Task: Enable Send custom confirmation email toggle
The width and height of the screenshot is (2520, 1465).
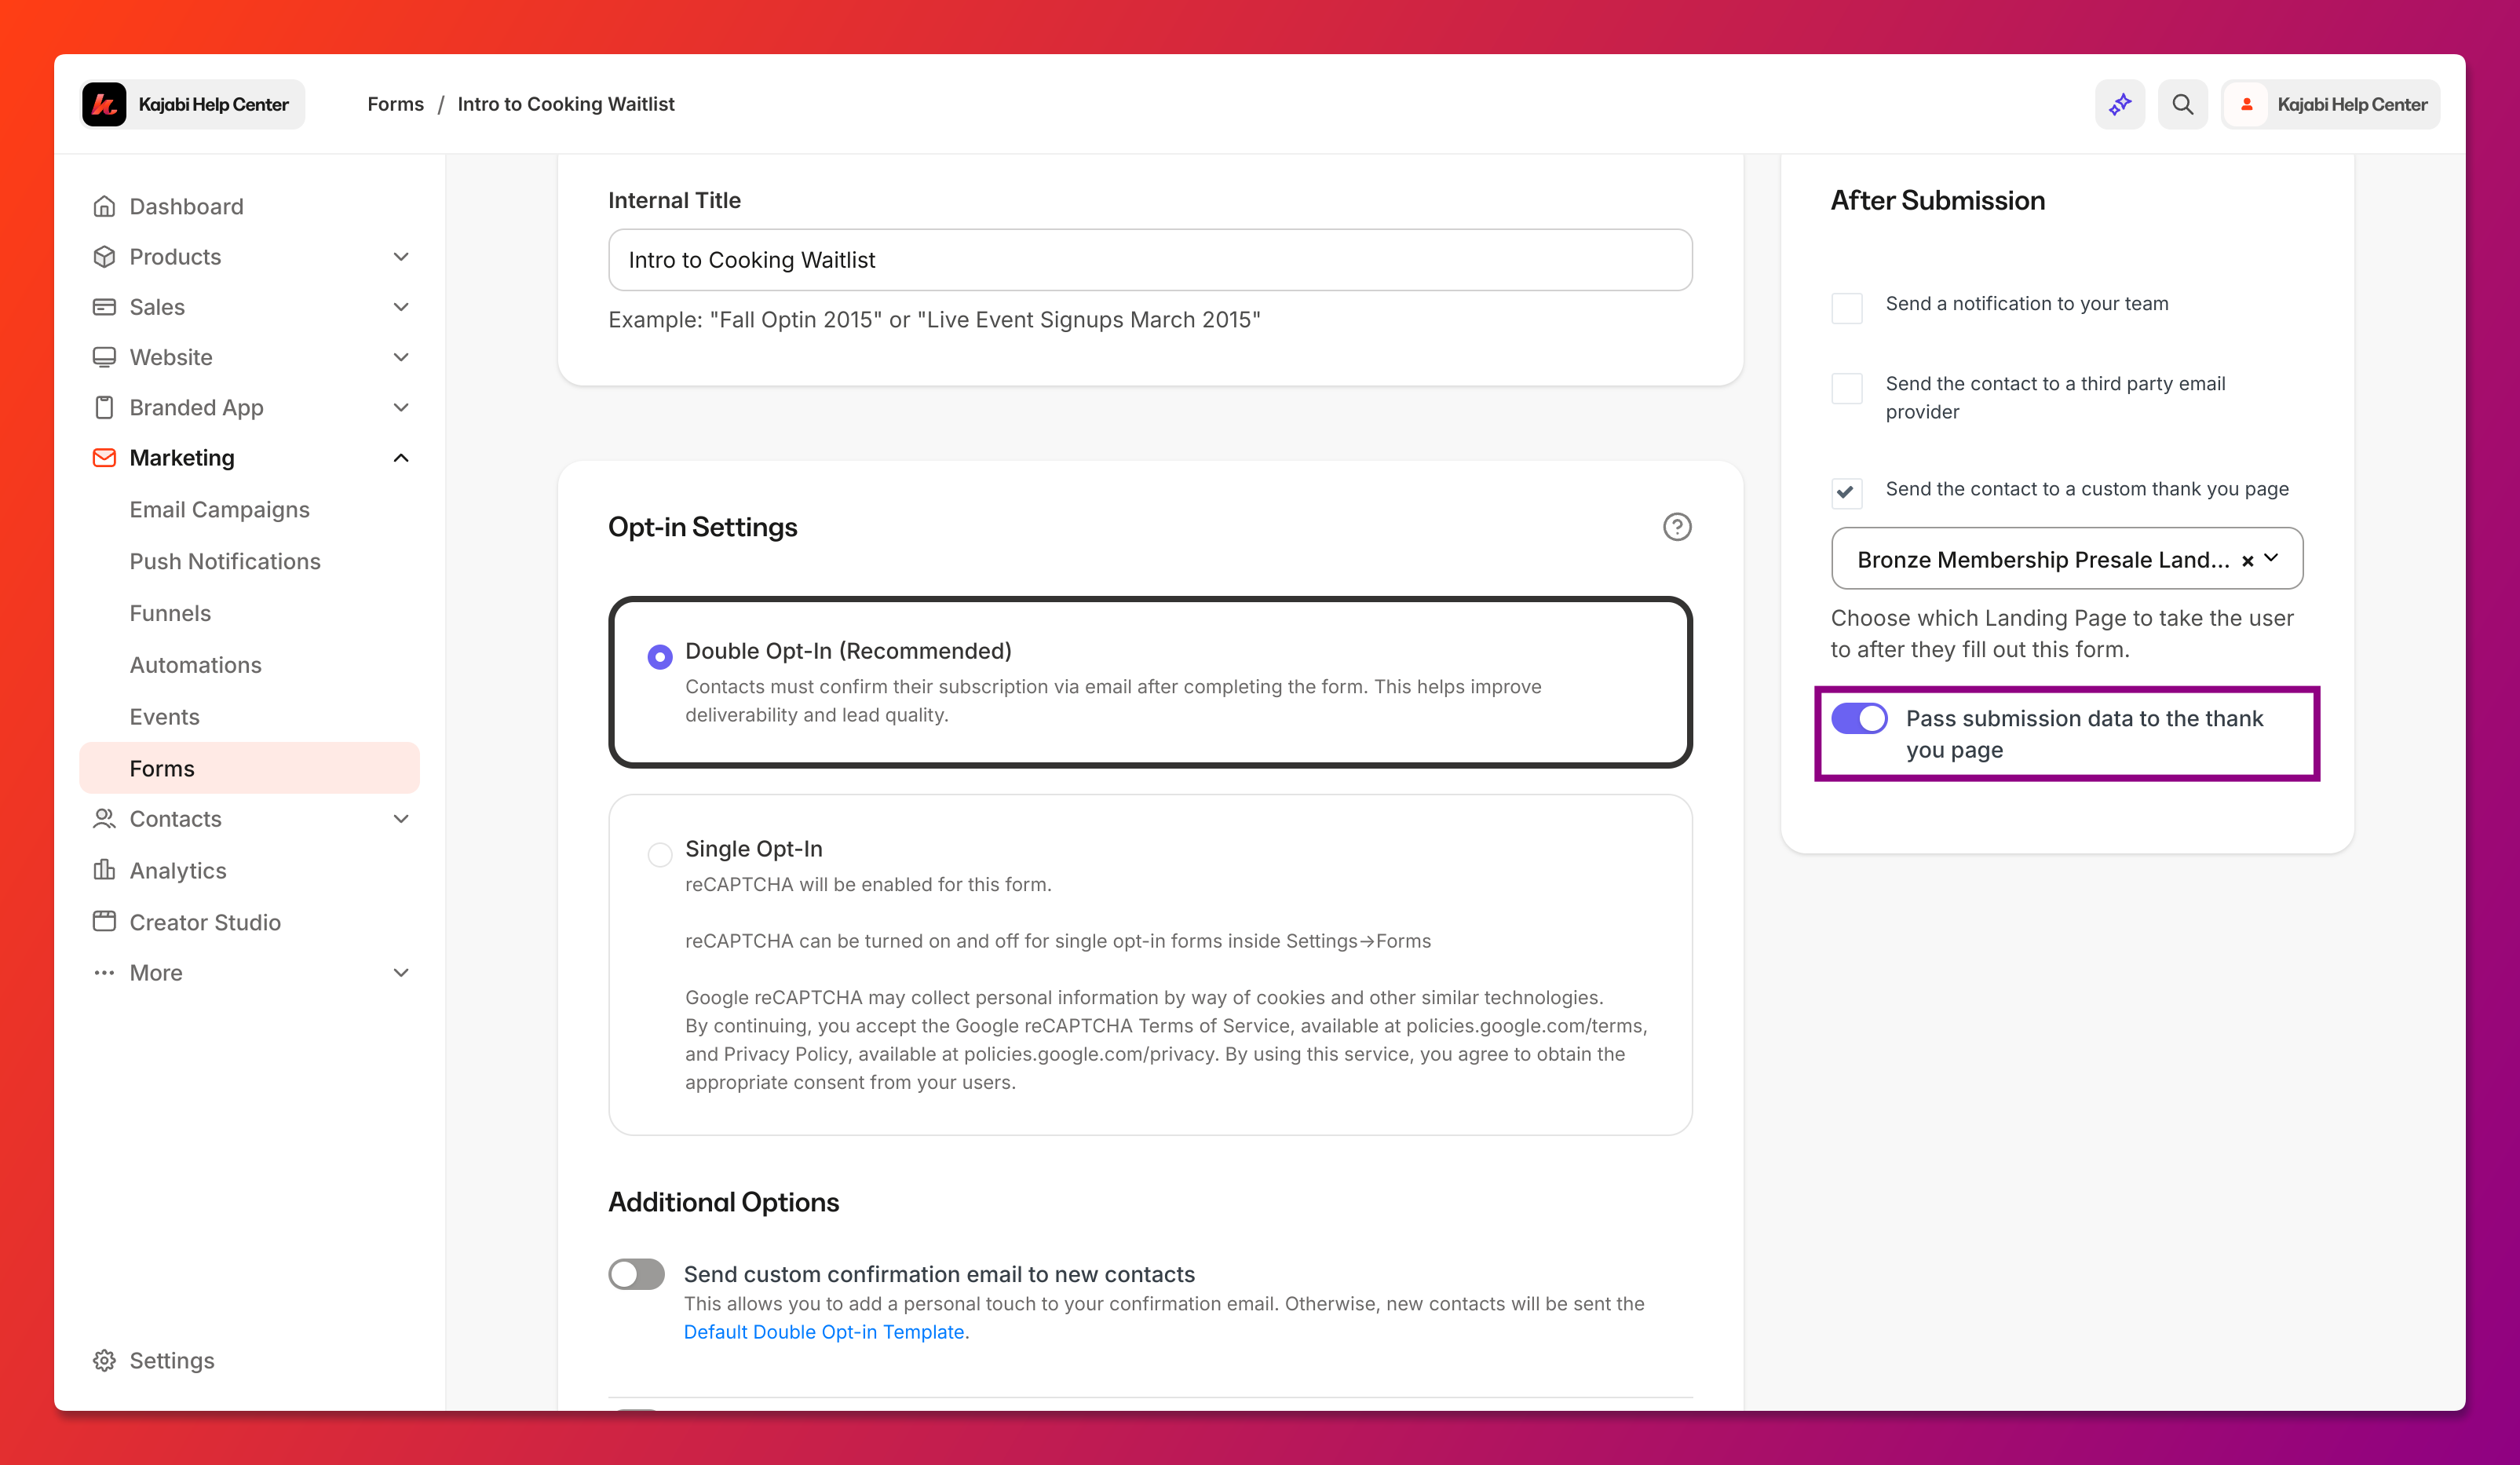Action: [x=636, y=1273]
